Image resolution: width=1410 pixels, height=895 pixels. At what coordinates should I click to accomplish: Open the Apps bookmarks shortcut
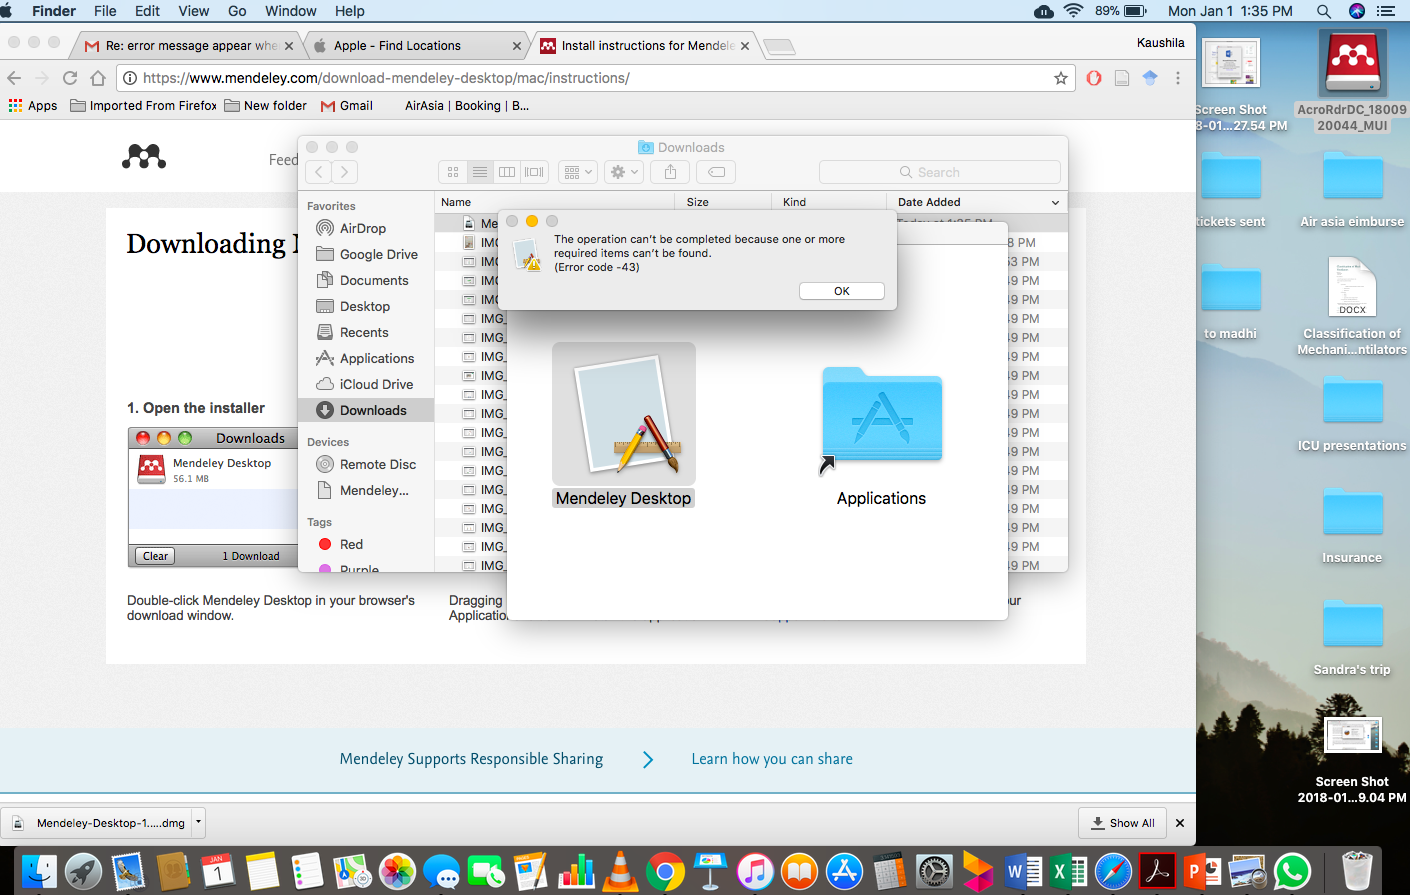click(33, 105)
